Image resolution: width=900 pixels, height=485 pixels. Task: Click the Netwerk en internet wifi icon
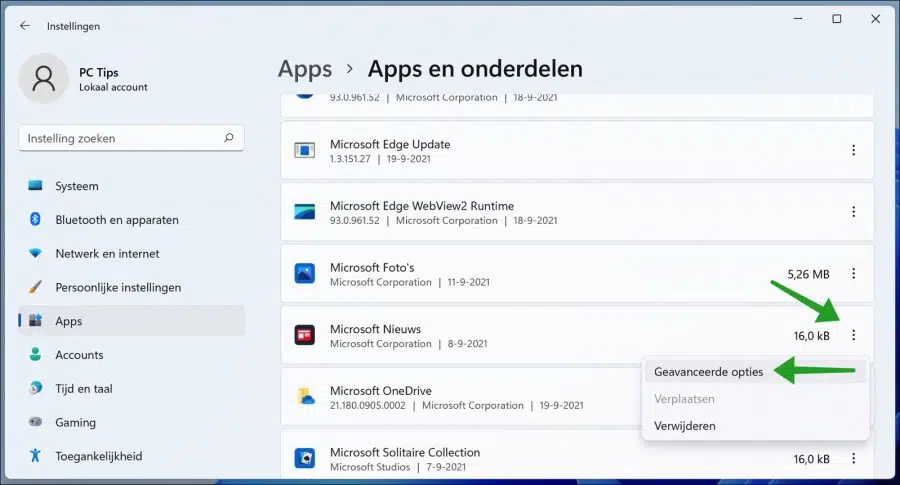coord(36,253)
